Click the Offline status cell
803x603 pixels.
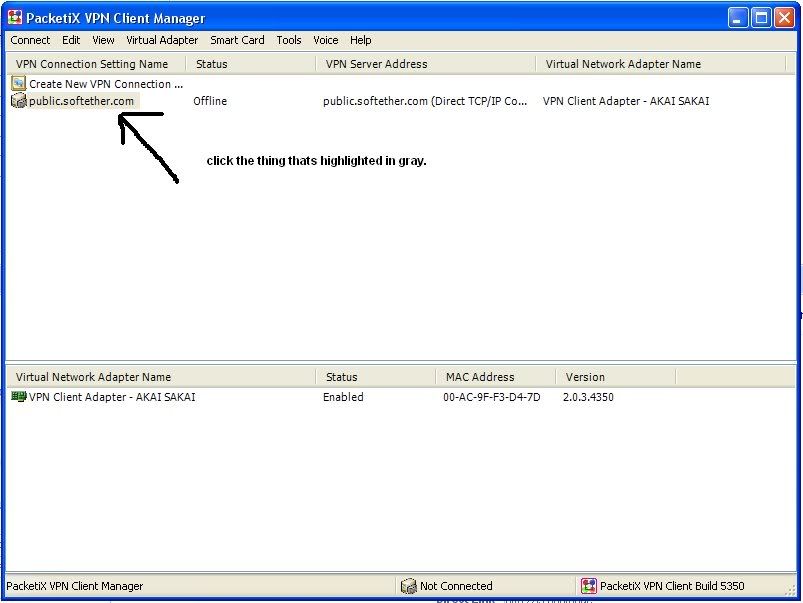pos(210,101)
